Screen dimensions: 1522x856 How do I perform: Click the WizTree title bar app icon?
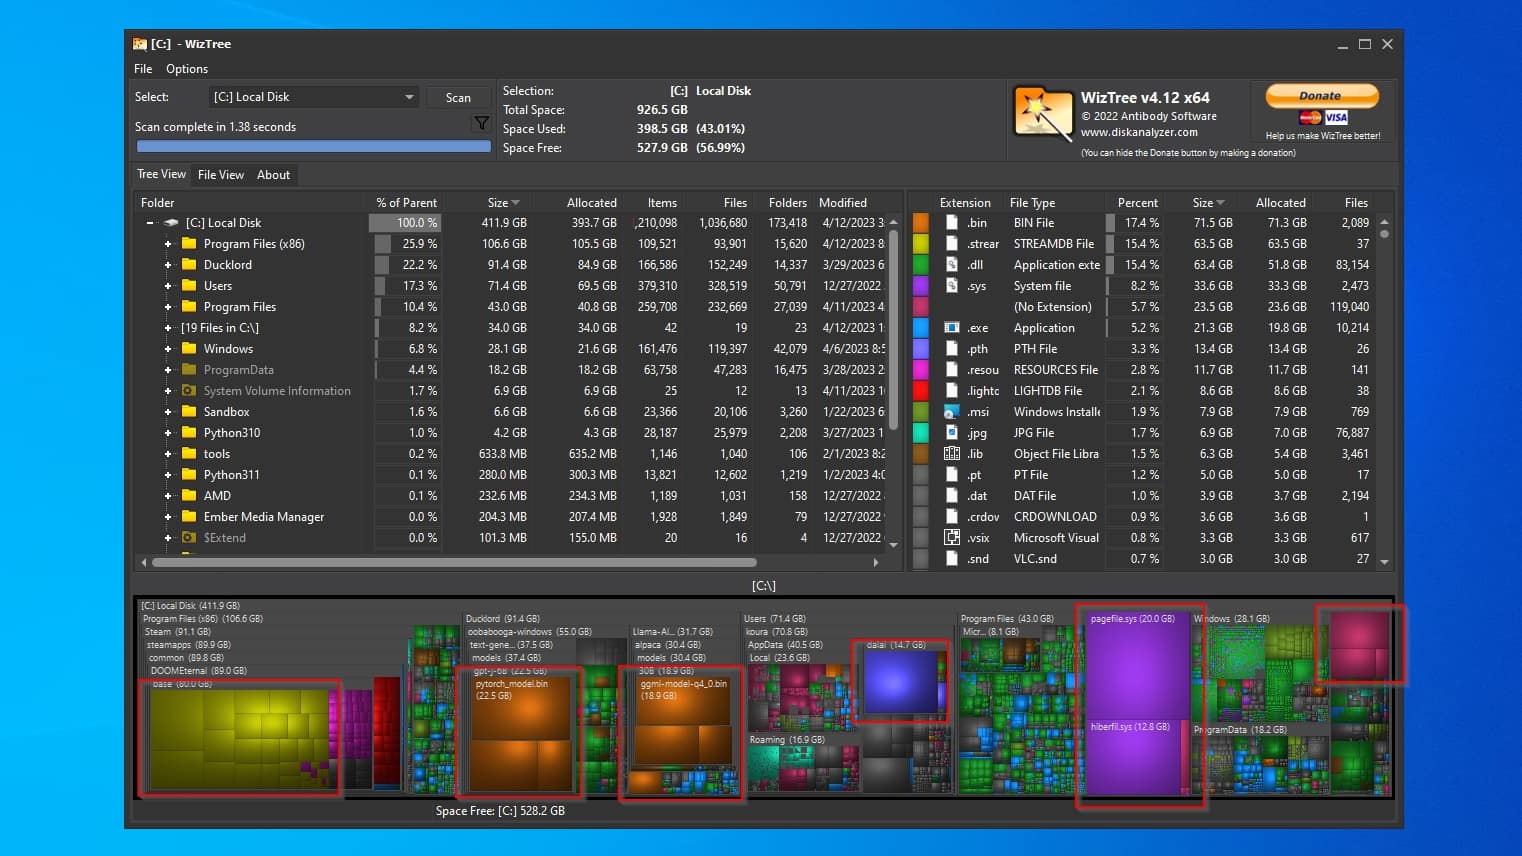(140, 44)
